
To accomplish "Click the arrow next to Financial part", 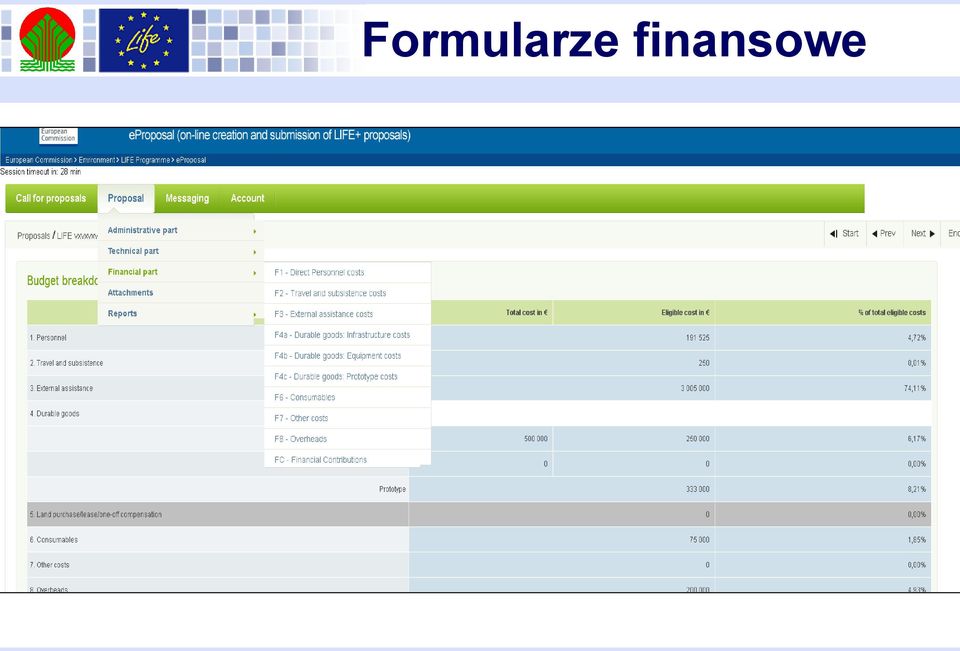I will point(255,273).
